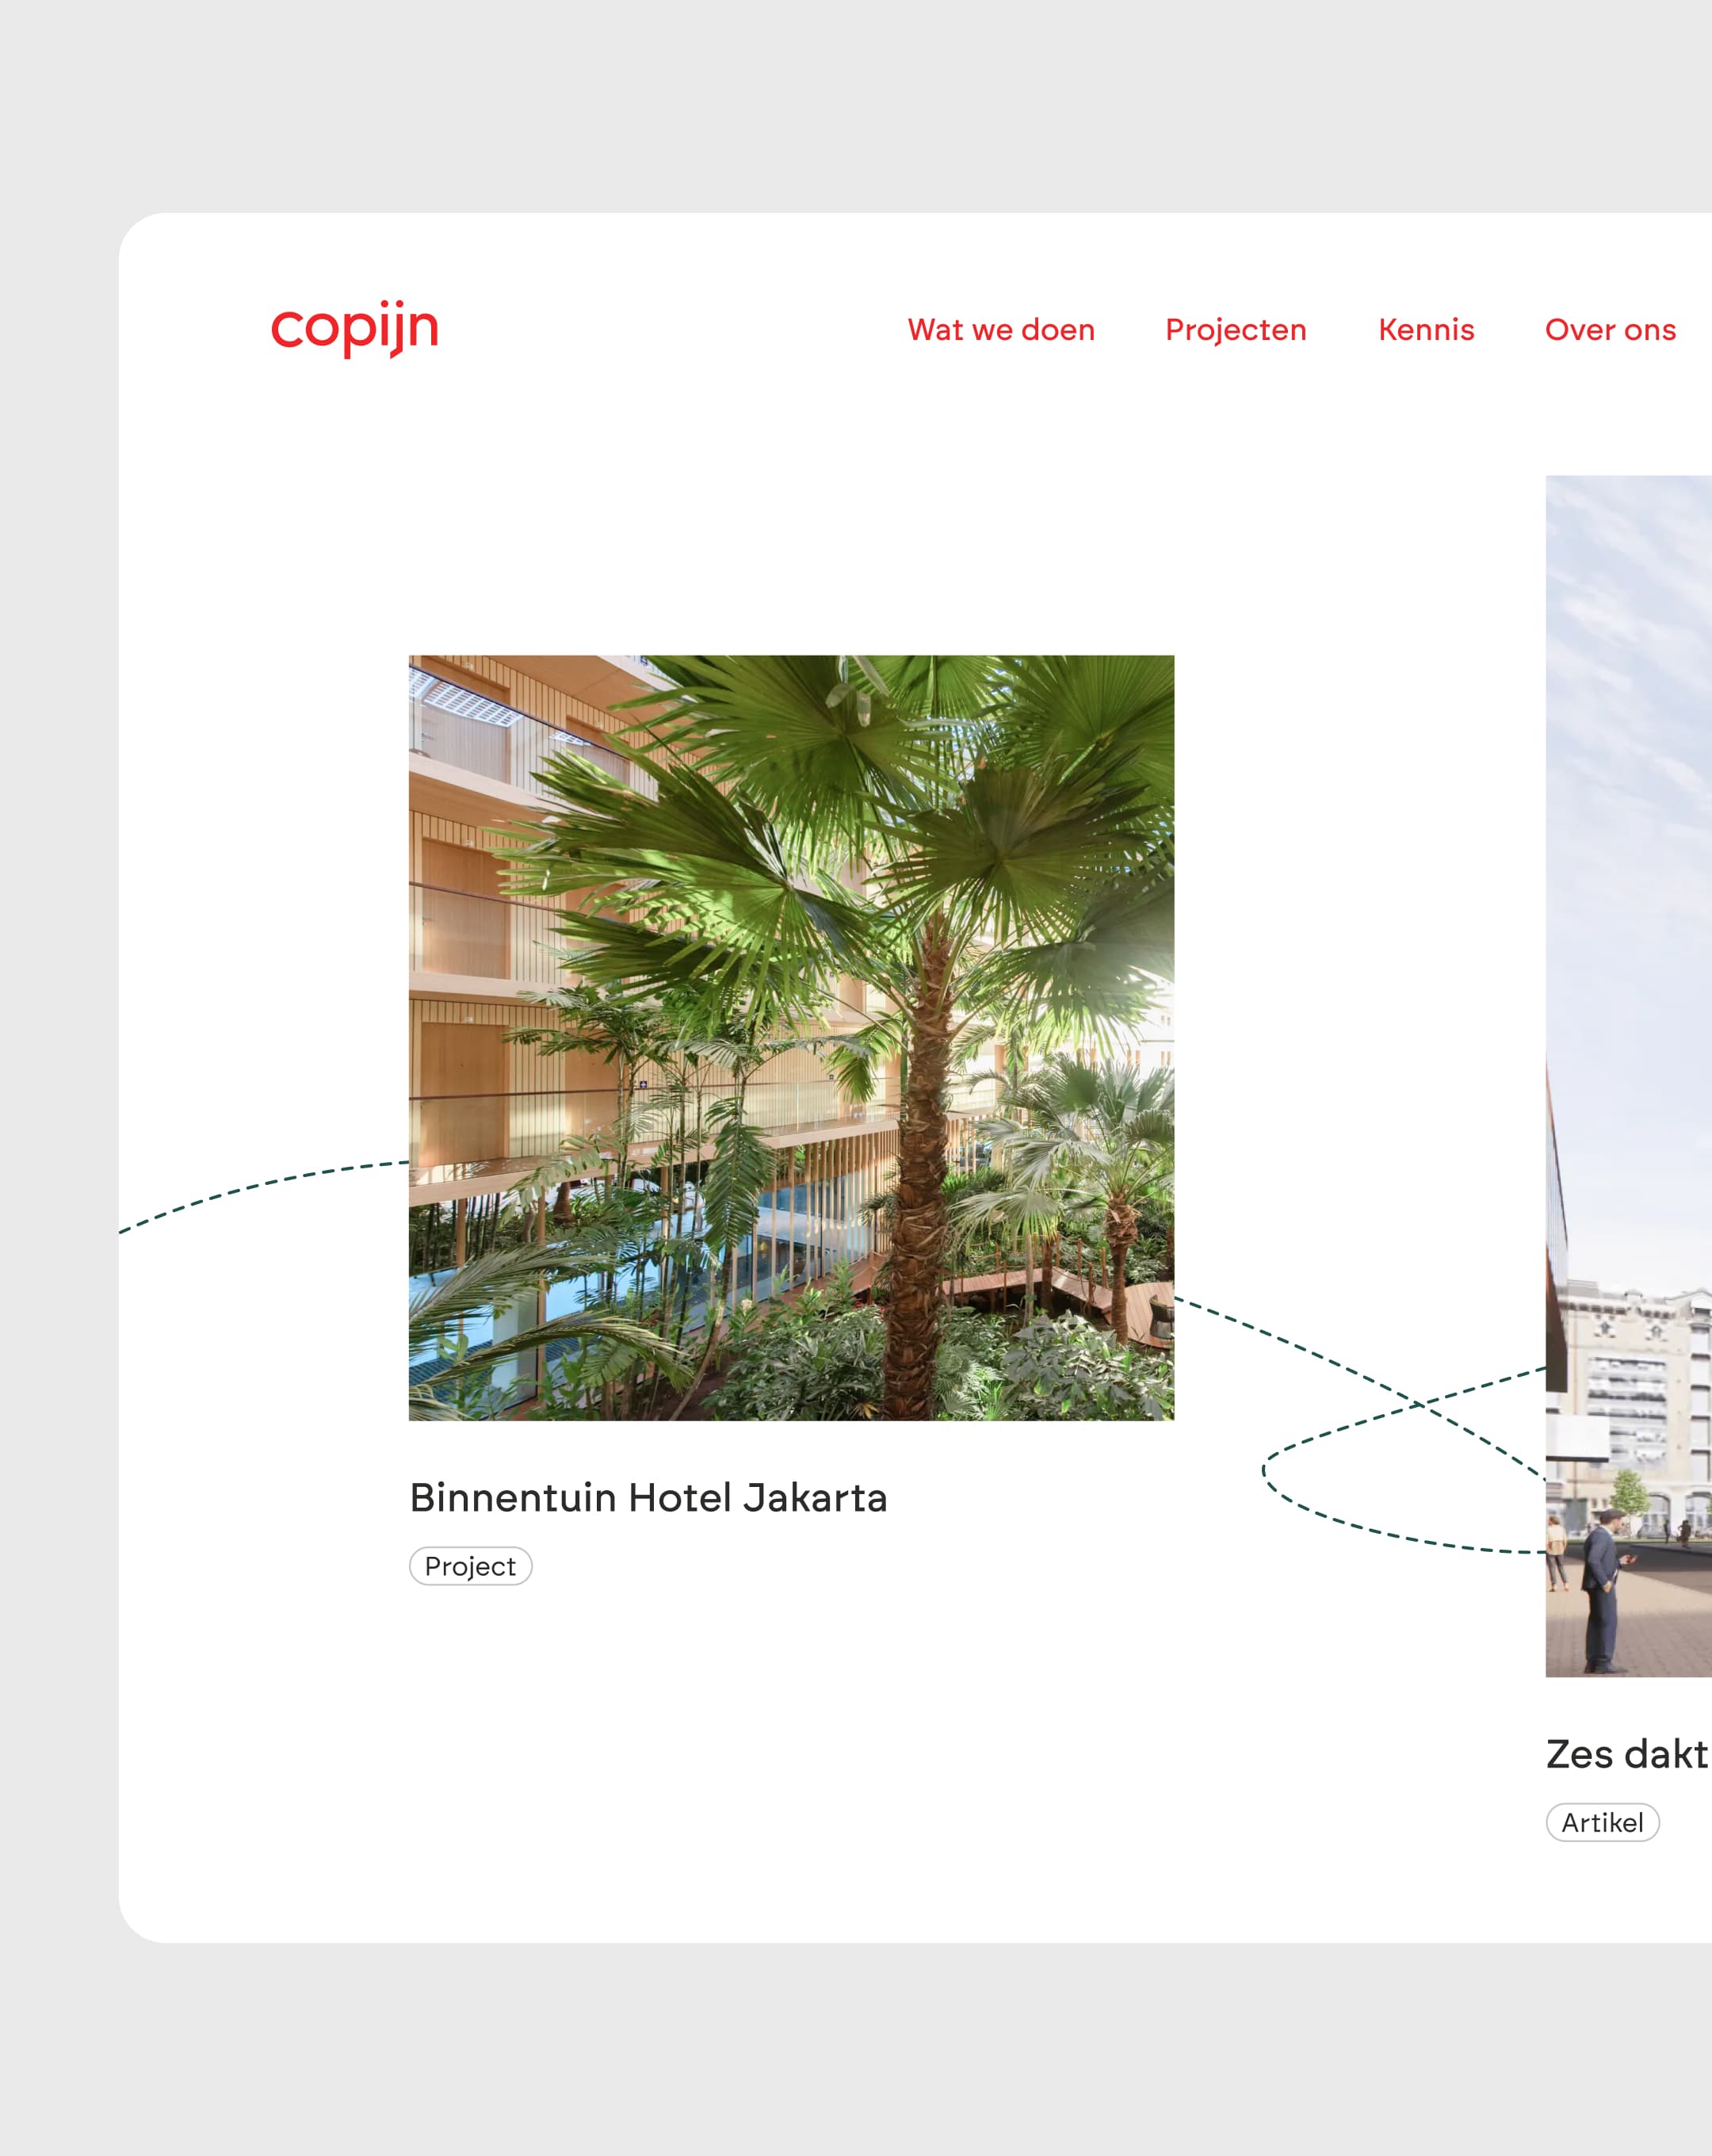The height and width of the screenshot is (2156, 1712).
Task: Select the Artikel tag pill
Action: pos(1602,1822)
